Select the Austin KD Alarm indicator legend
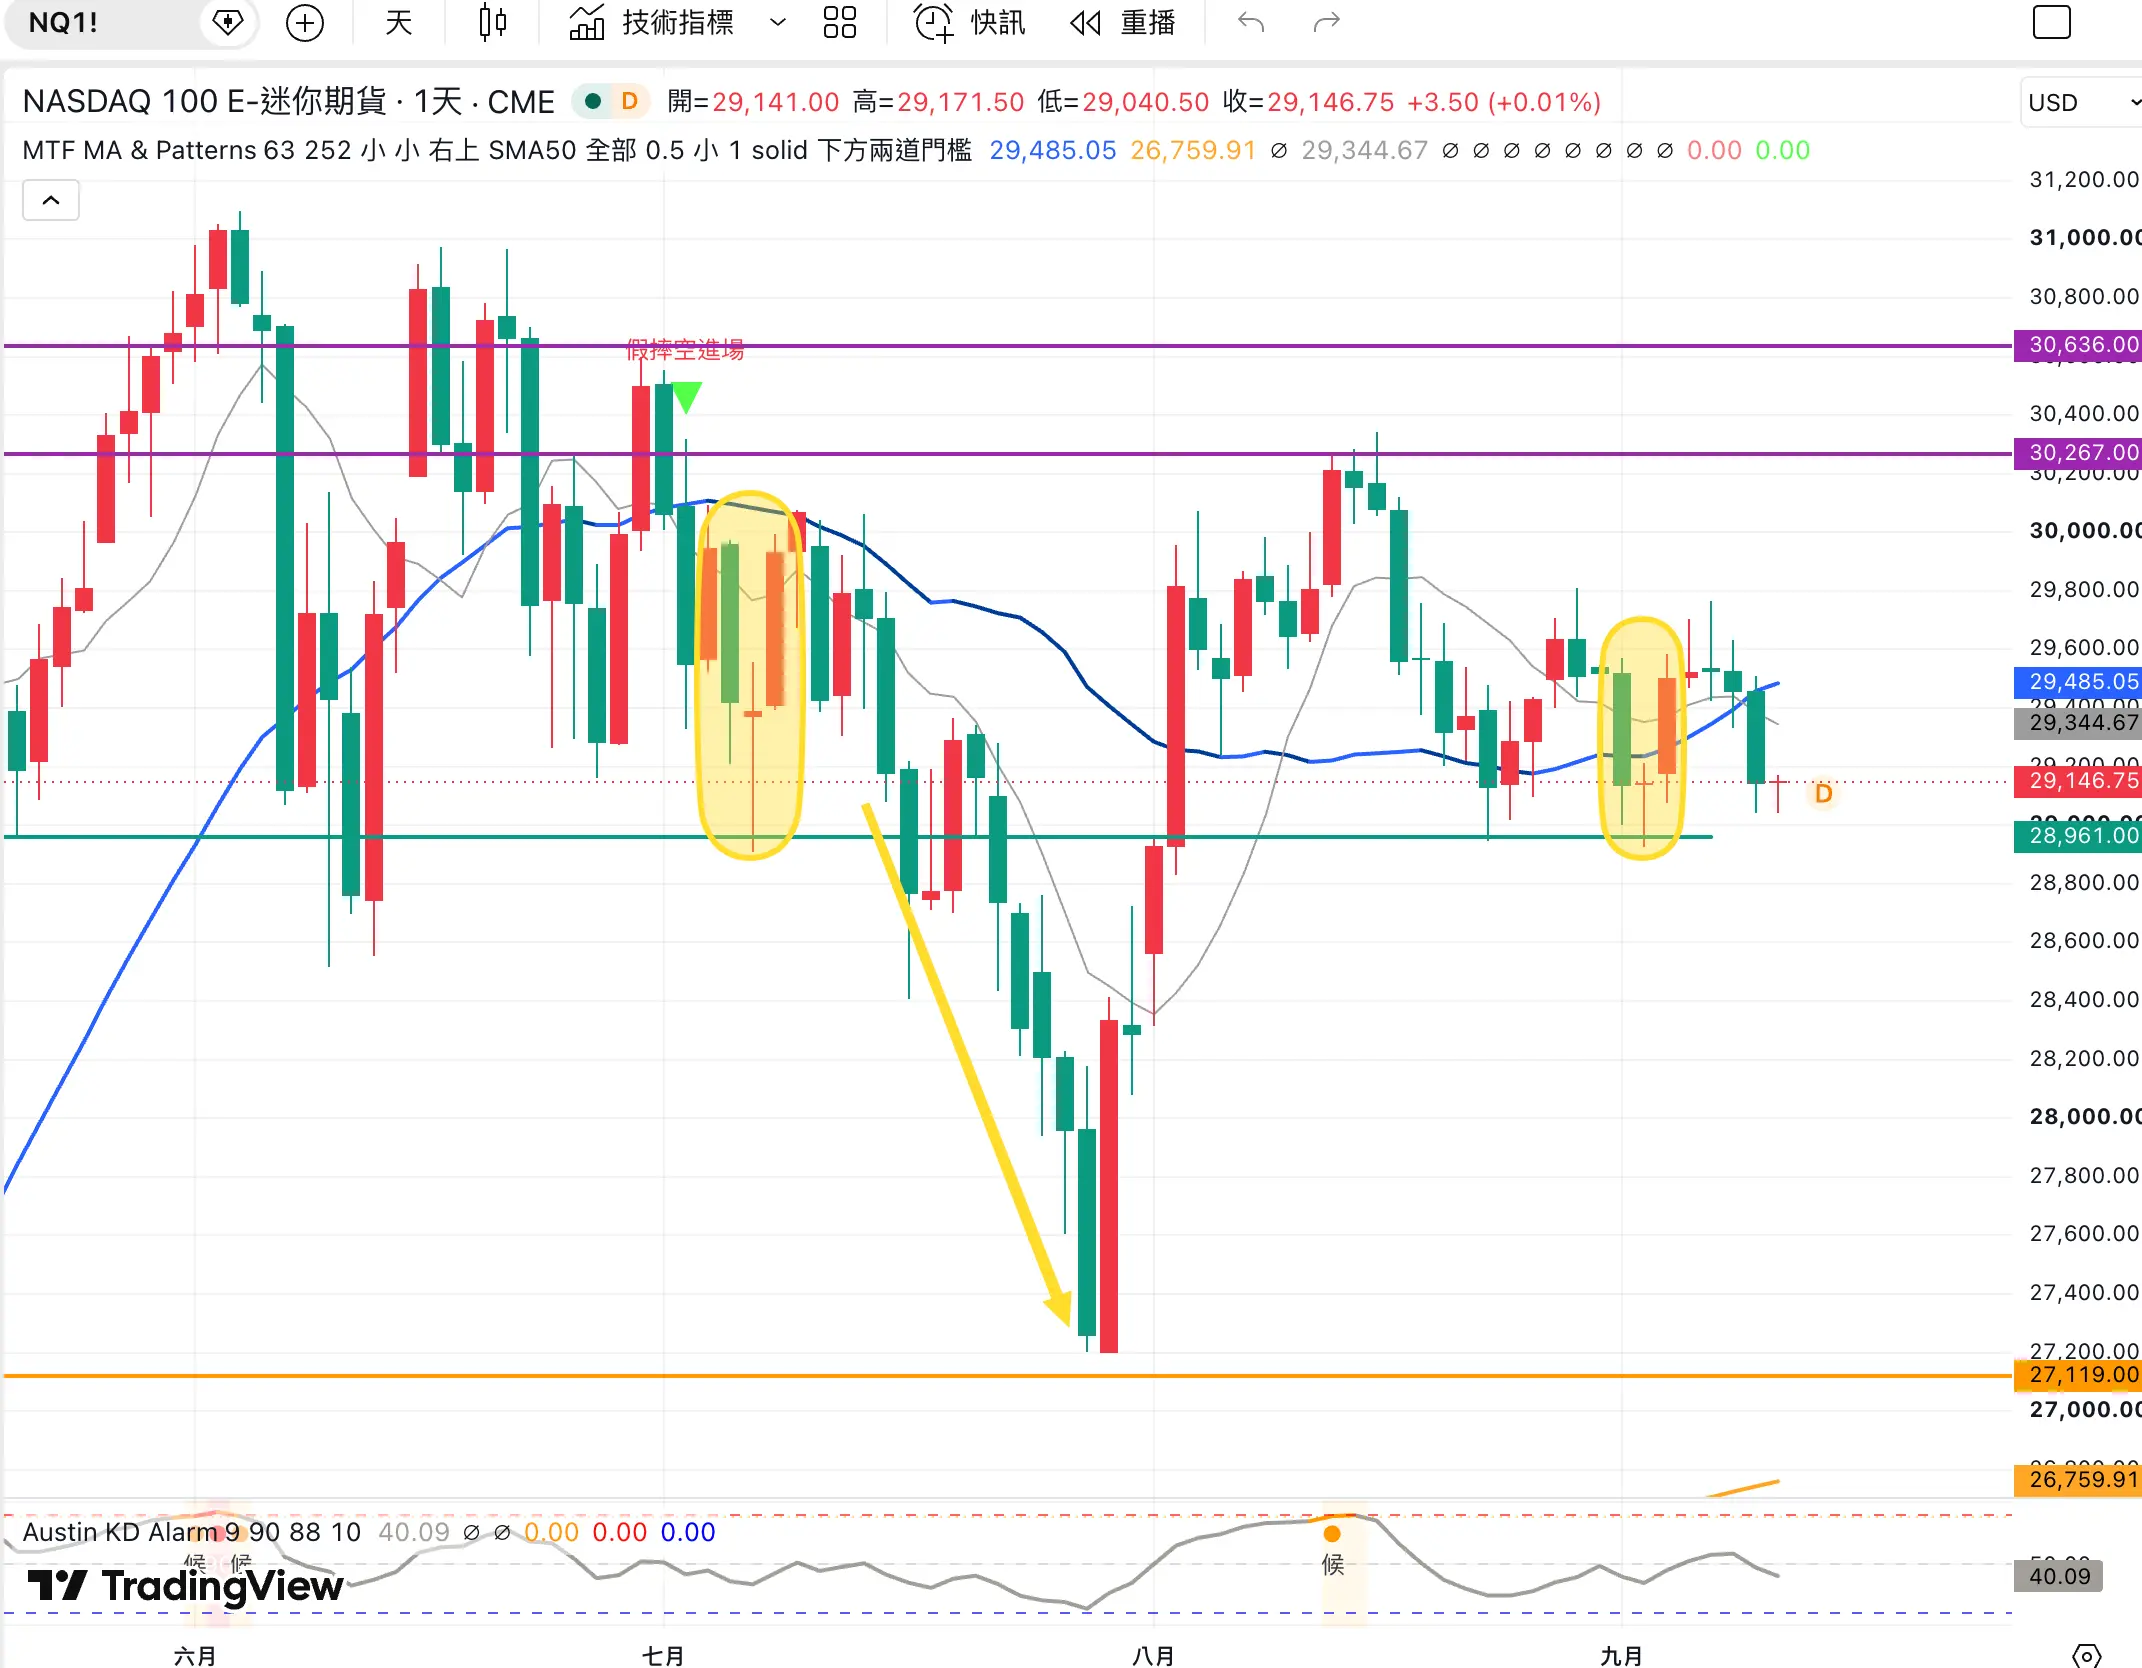 click(192, 1532)
